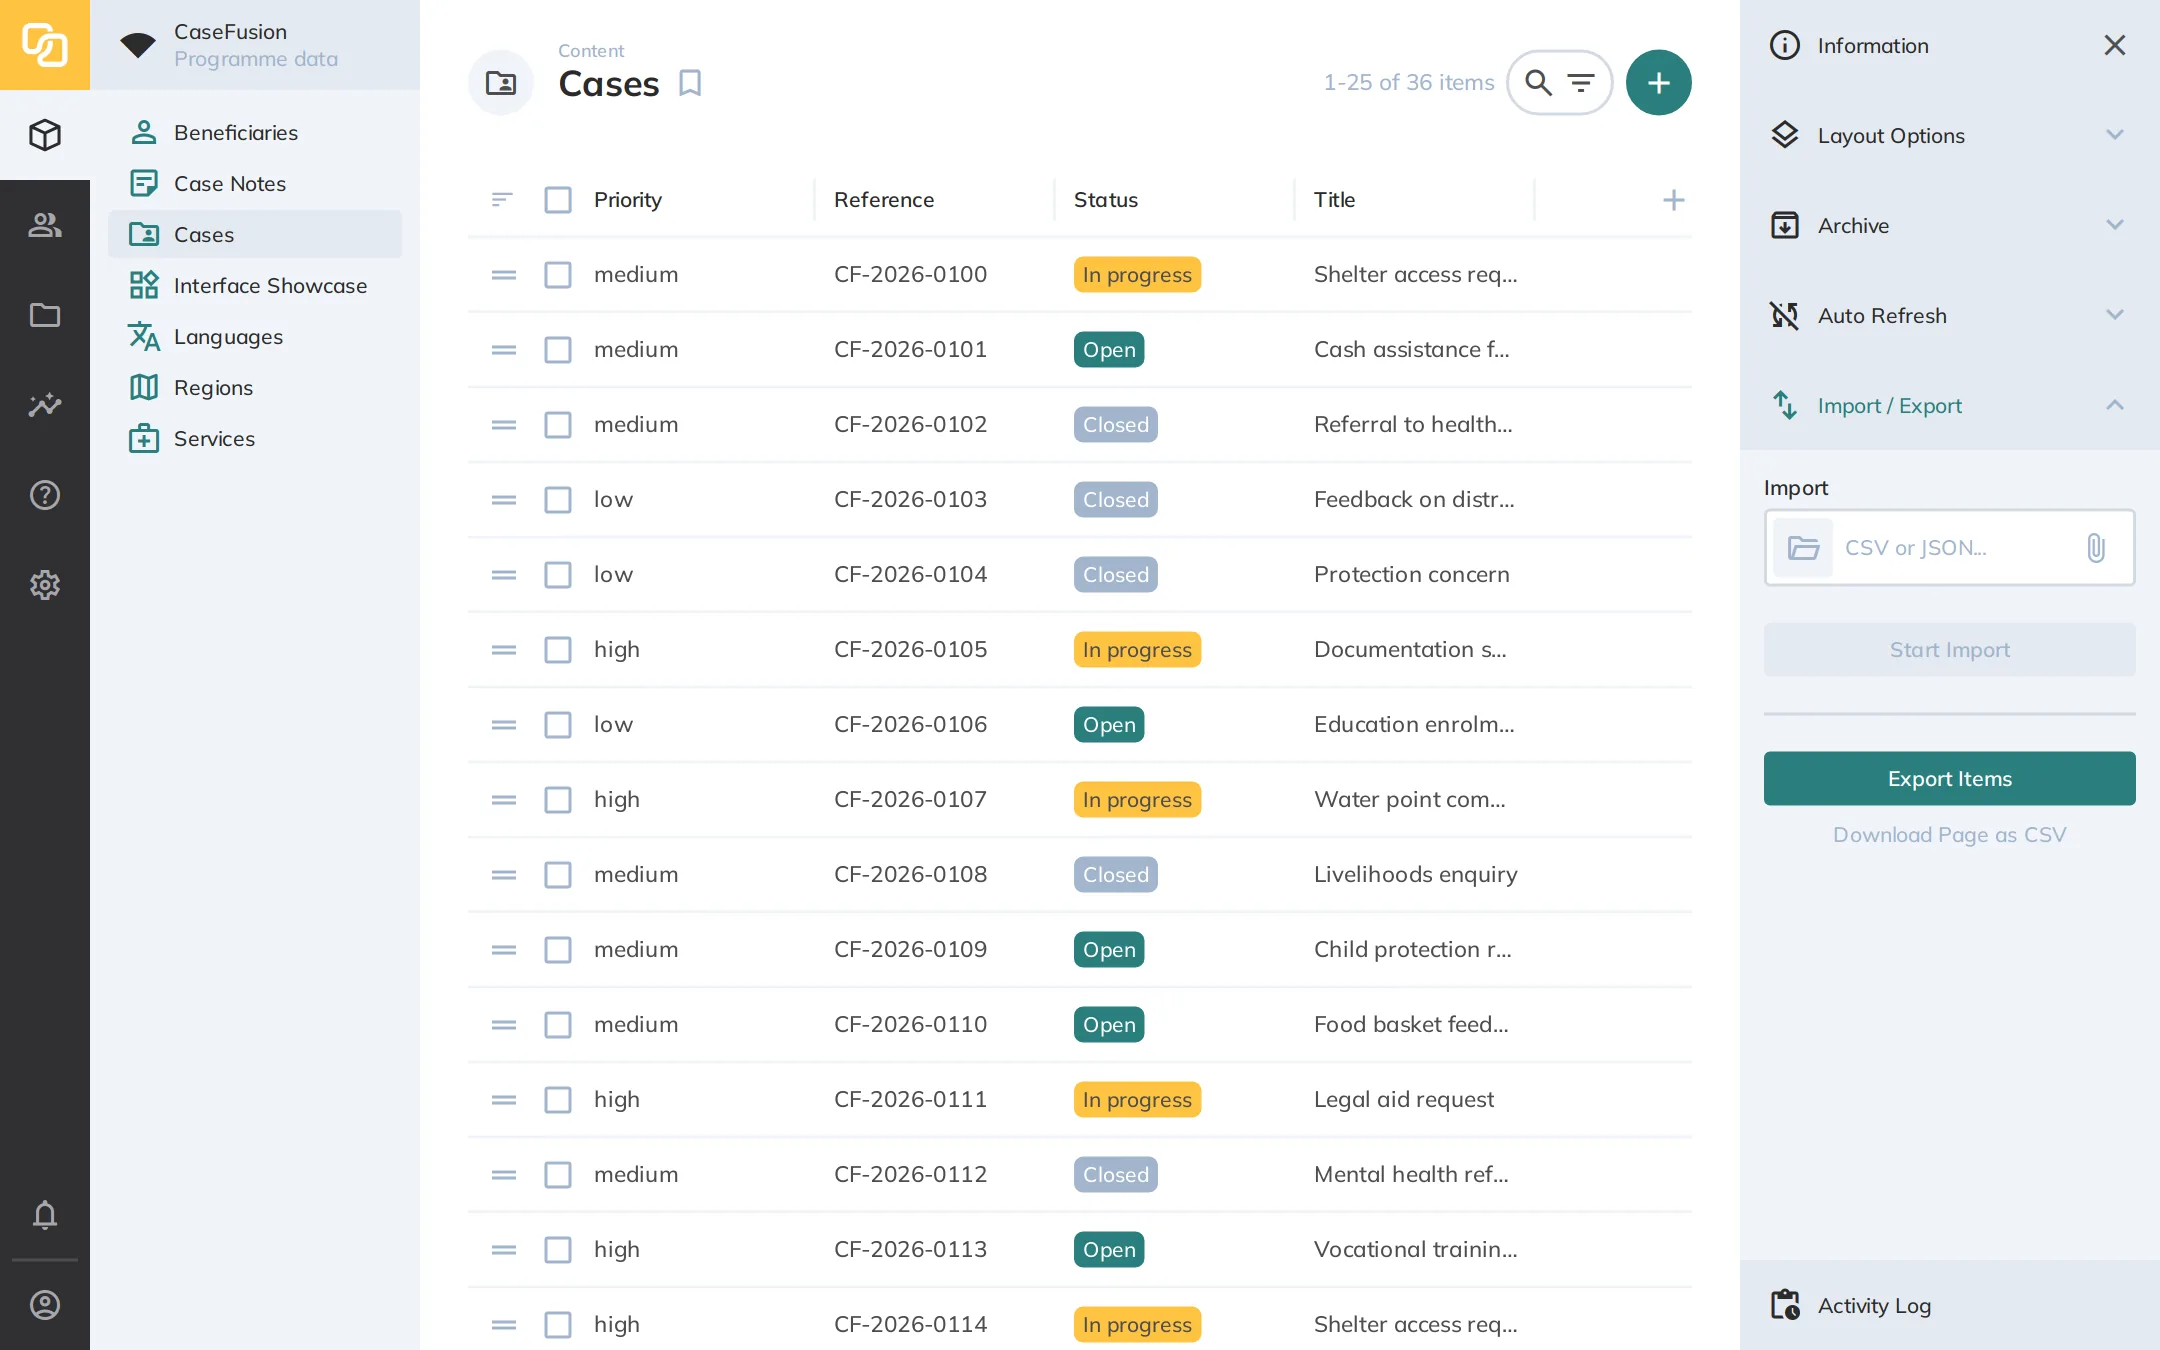Add a column with the plus icon
The height and width of the screenshot is (1350, 2160).
pos(1674,200)
